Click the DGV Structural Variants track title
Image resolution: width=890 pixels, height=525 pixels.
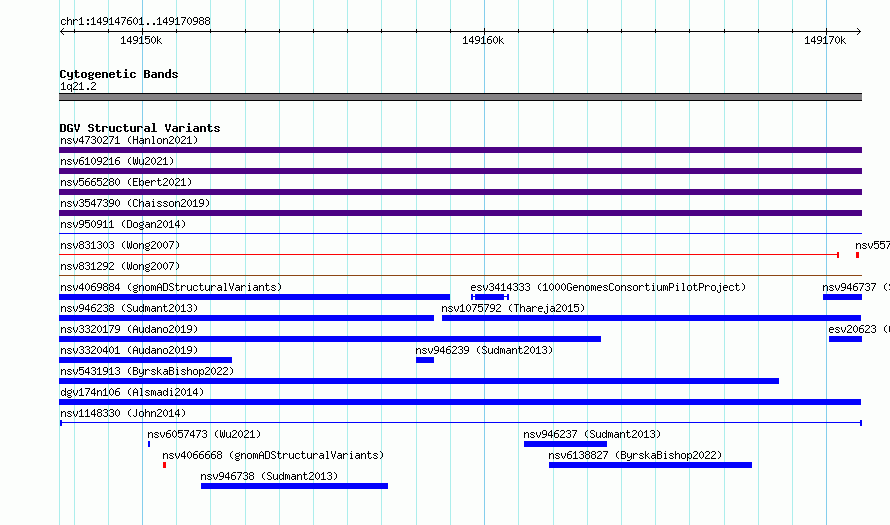click(140, 128)
